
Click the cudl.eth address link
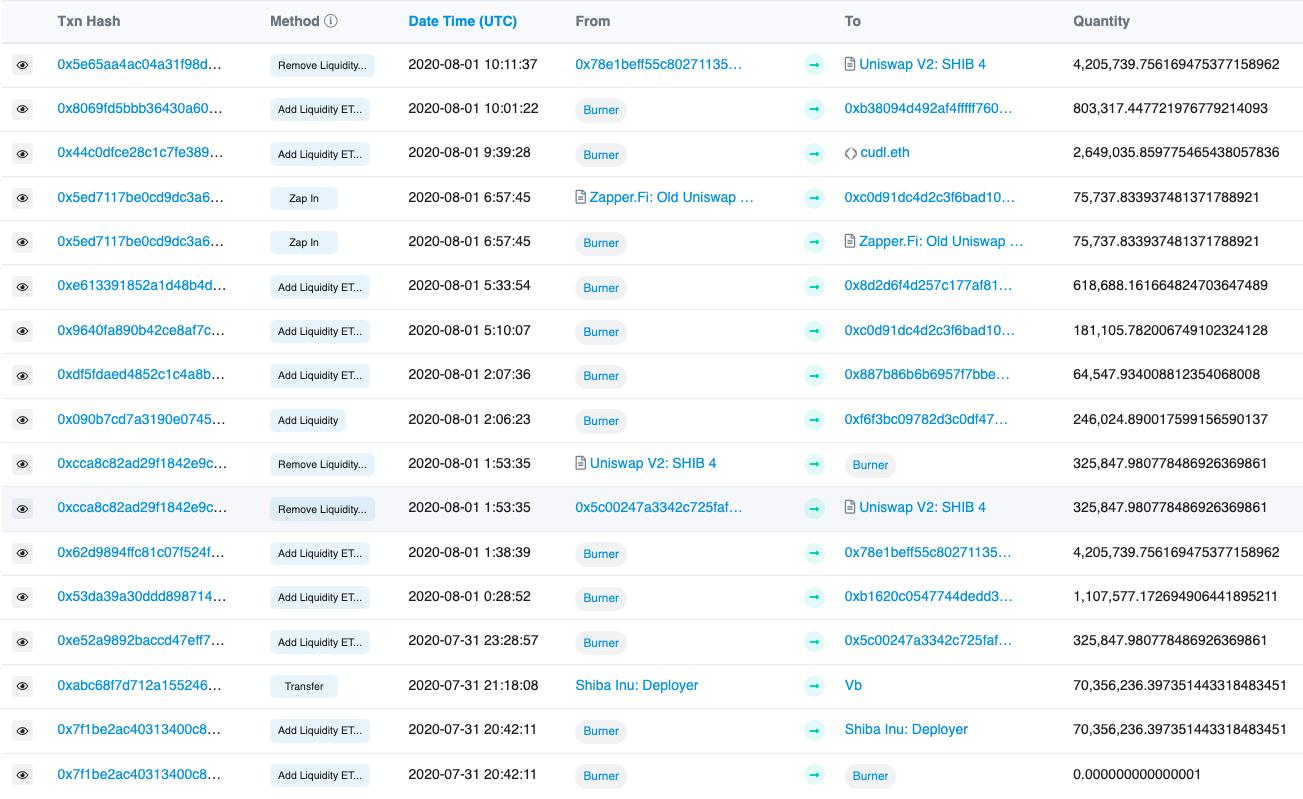[x=885, y=153]
